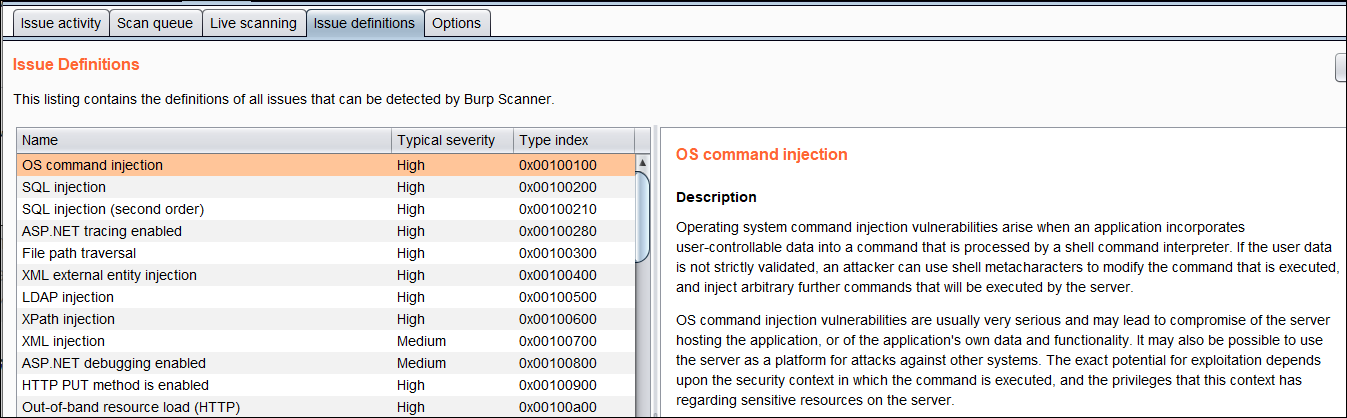Screen dimensions: 1347x418
Task: Click the issue list scroll-up arrow
Action: (643, 162)
